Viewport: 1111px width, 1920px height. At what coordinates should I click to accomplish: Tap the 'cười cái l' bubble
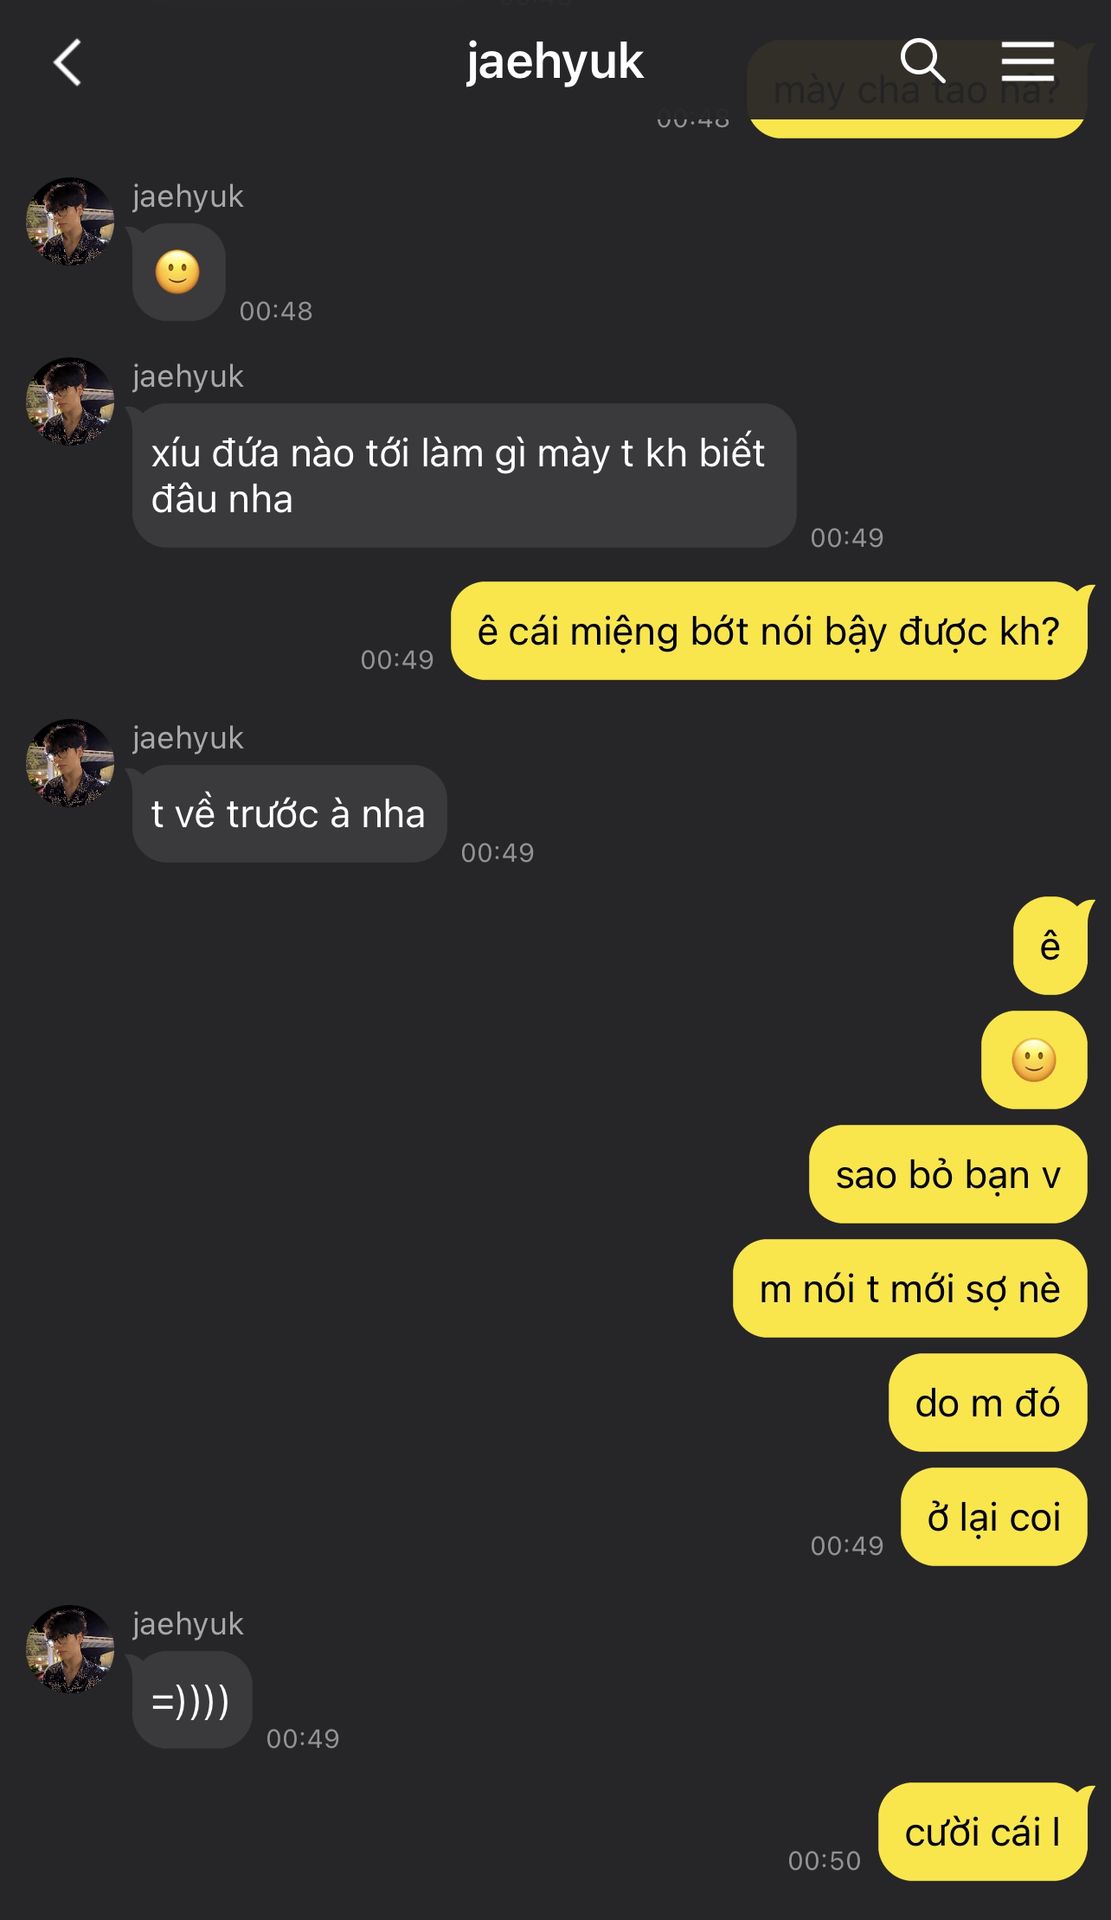click(983, 1832)
